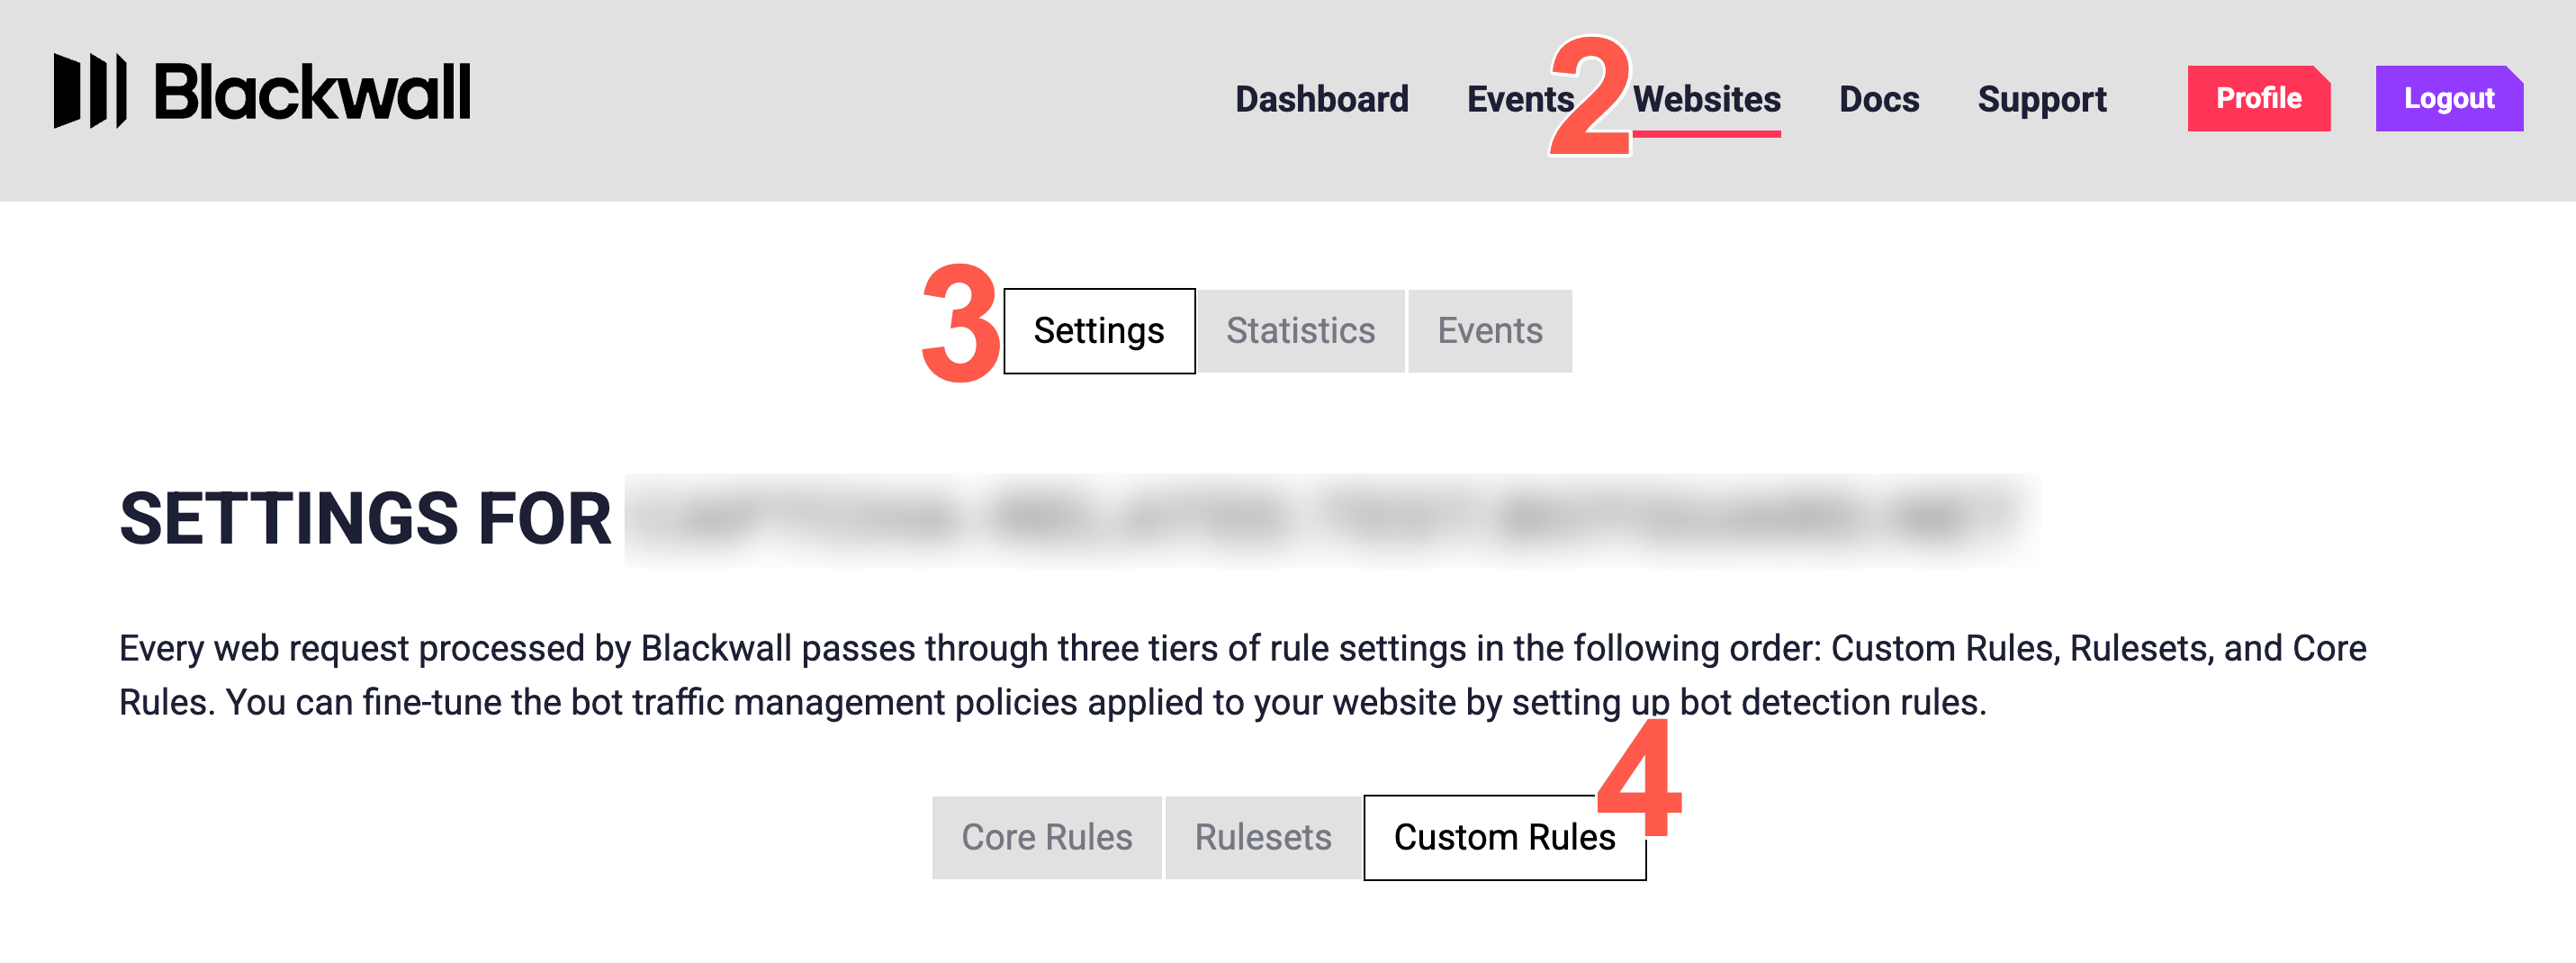The width and height of the screenshot is (2576, 963).
Task: Click the red Profile button
Action: tap(2258, 98)
